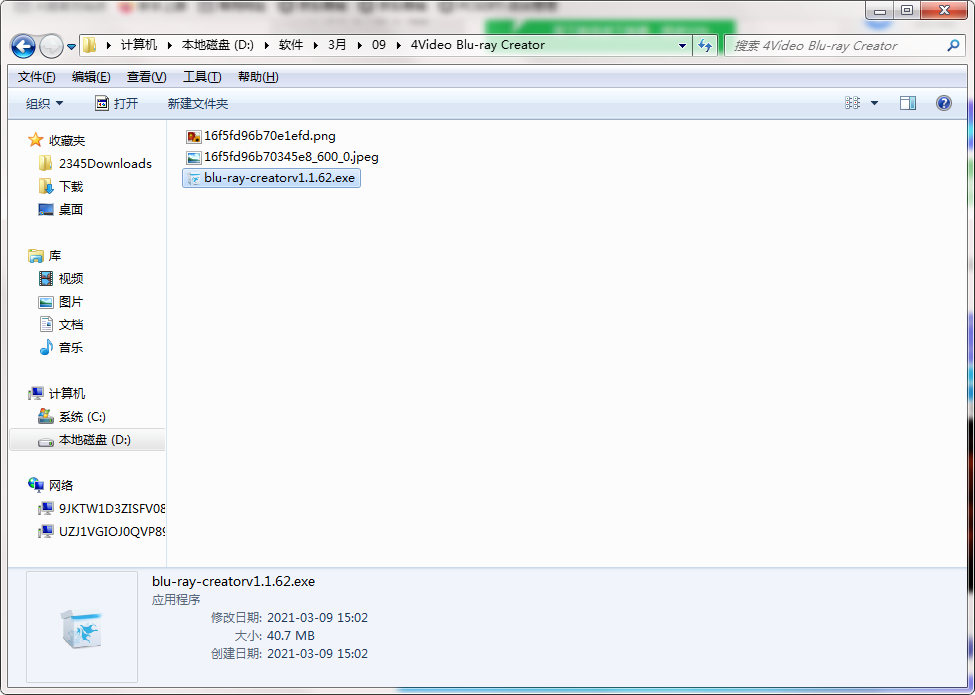Click the exe installer's file icon
The image size is (975, 695).
pyautogui.click(x=194, y=178)
